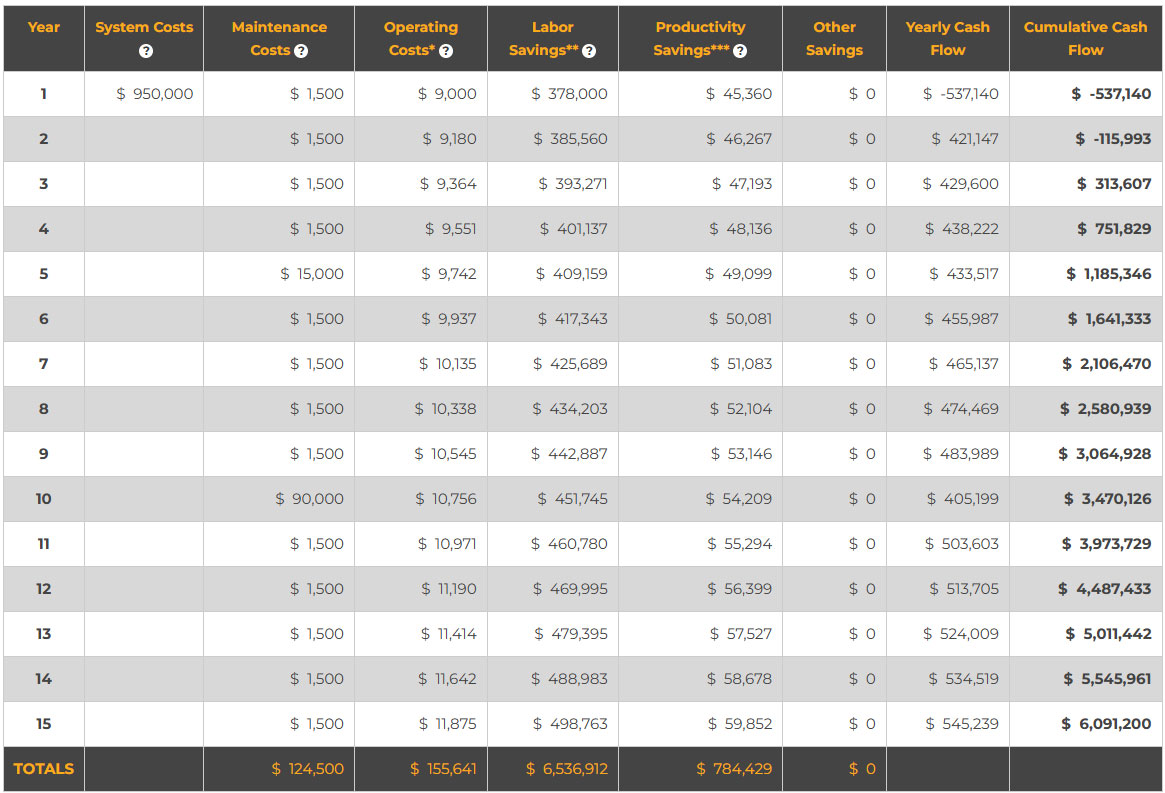Click the TOTALS row label
This screenshot has height=793, width=1165.
[x=44, y=768]
